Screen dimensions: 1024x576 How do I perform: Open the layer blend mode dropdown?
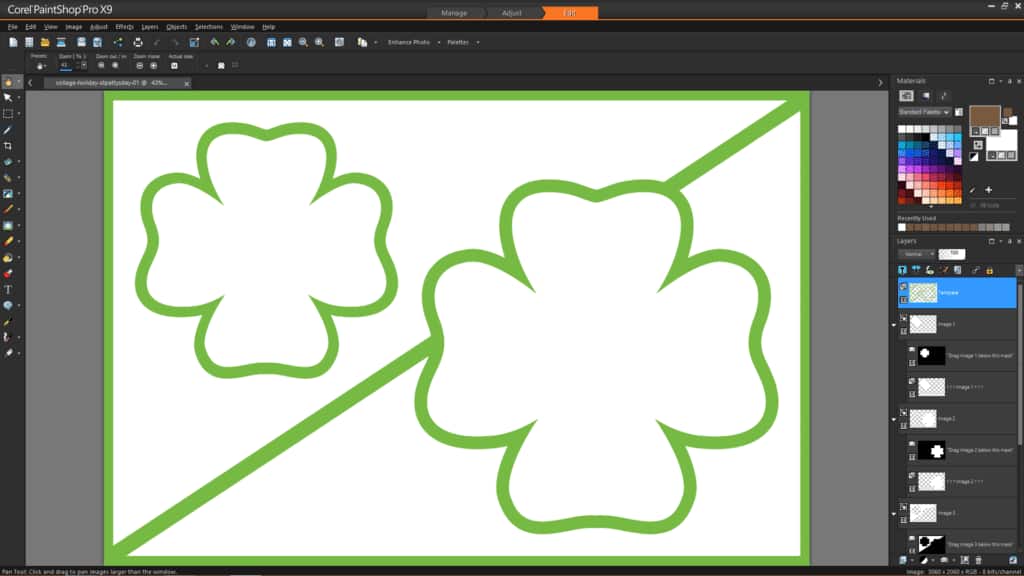click(x=916, y=254)
